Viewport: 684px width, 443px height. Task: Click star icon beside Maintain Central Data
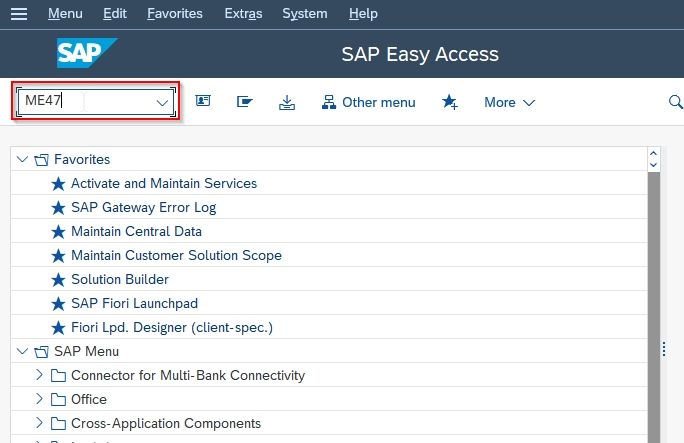(58, 232)
